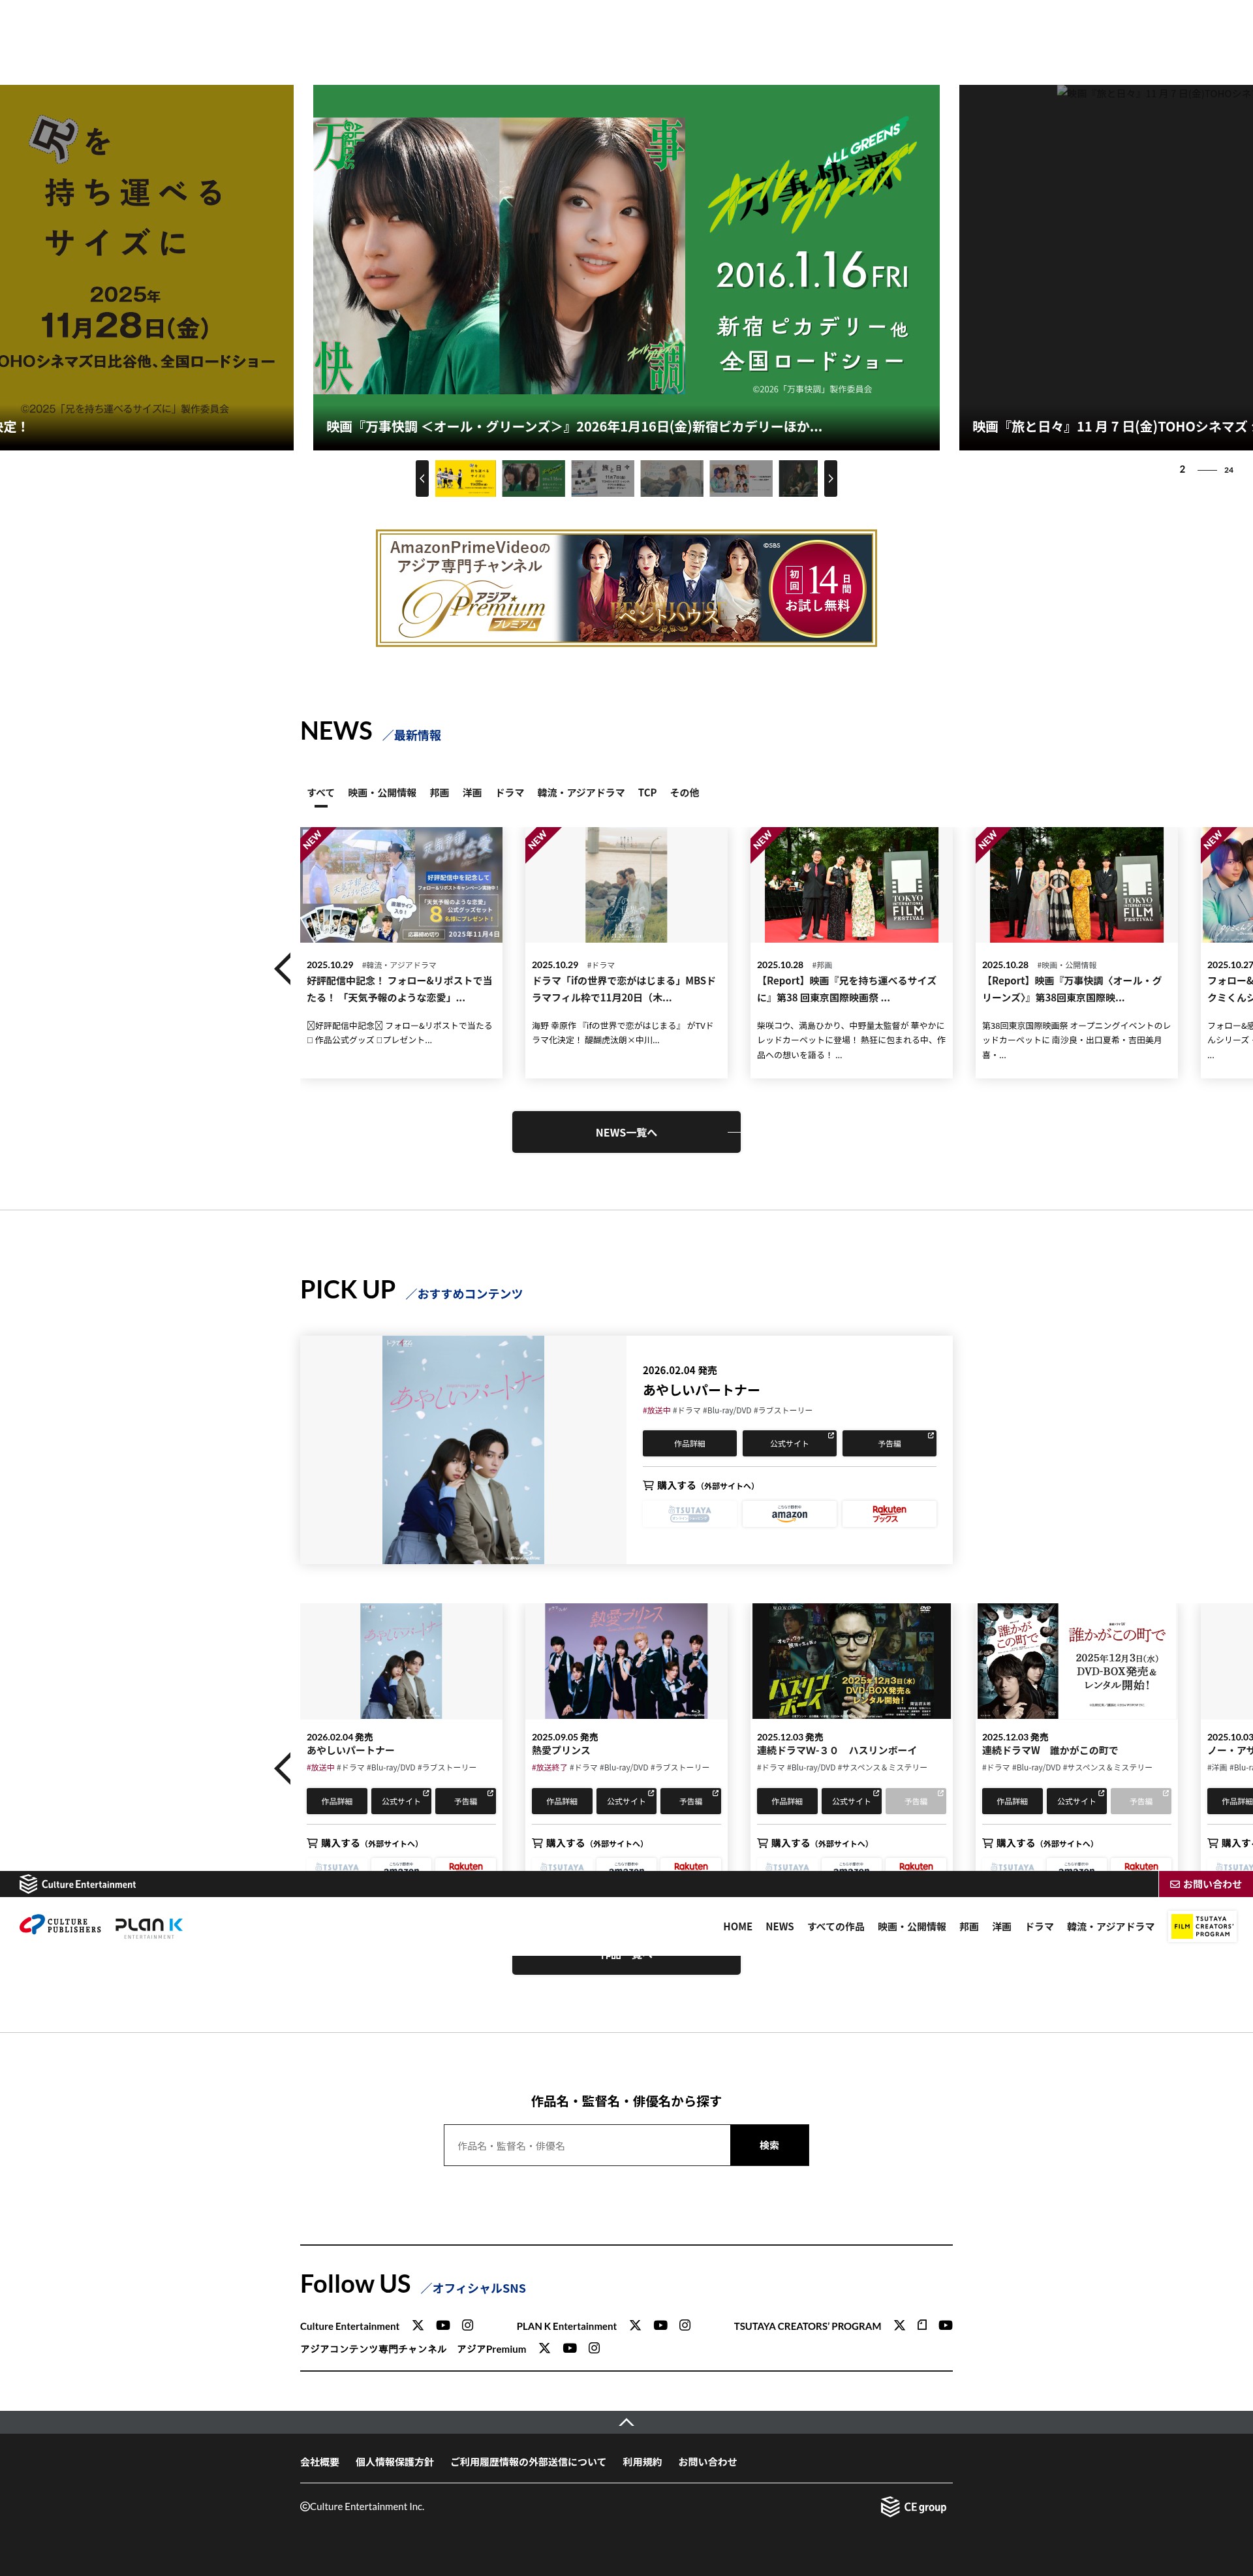Open アジアPremium X account

544,2348
